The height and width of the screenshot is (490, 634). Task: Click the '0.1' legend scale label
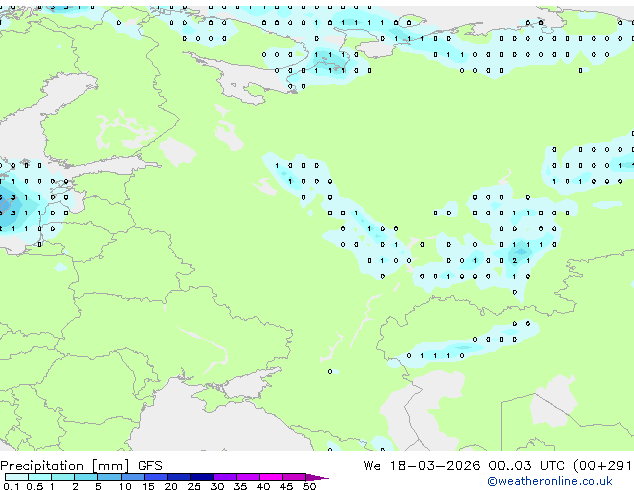tap(11, 486)
